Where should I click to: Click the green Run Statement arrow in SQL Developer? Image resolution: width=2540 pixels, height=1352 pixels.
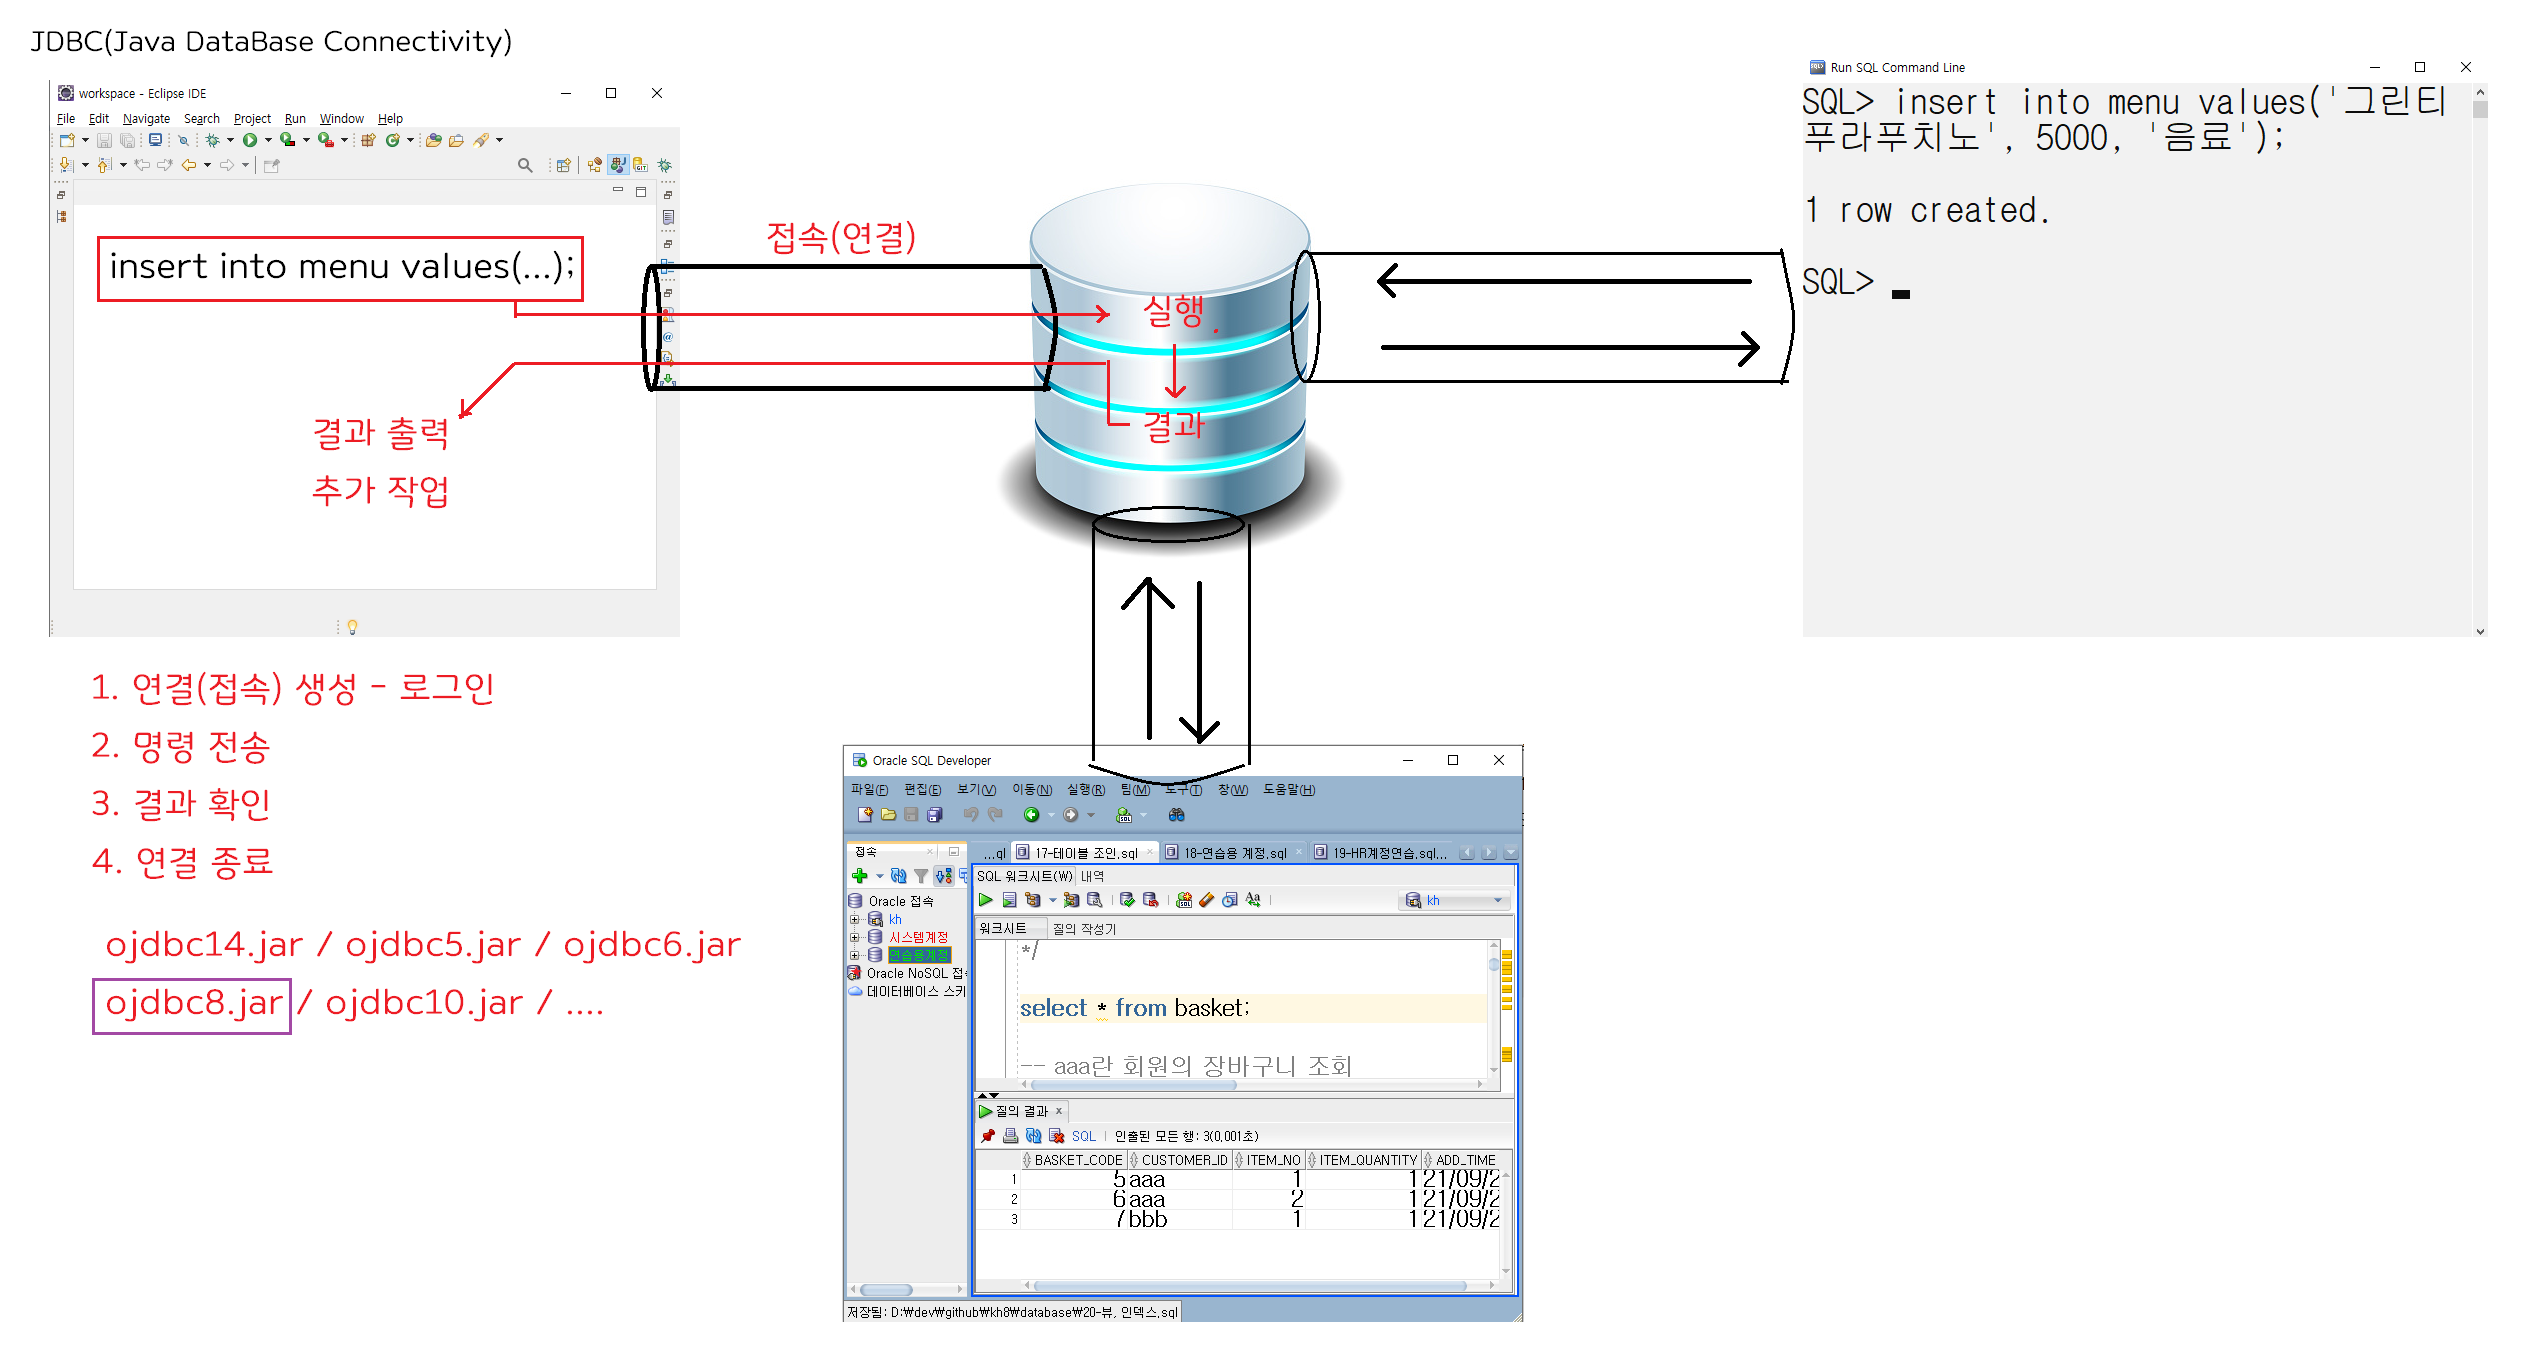click(985, 900)
